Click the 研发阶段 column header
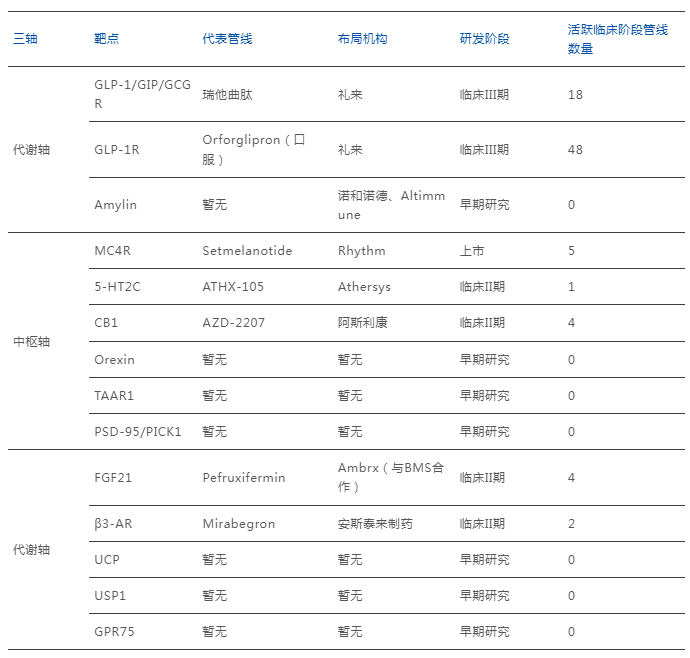Screen dimensions: 690x658 coord(484,39)
